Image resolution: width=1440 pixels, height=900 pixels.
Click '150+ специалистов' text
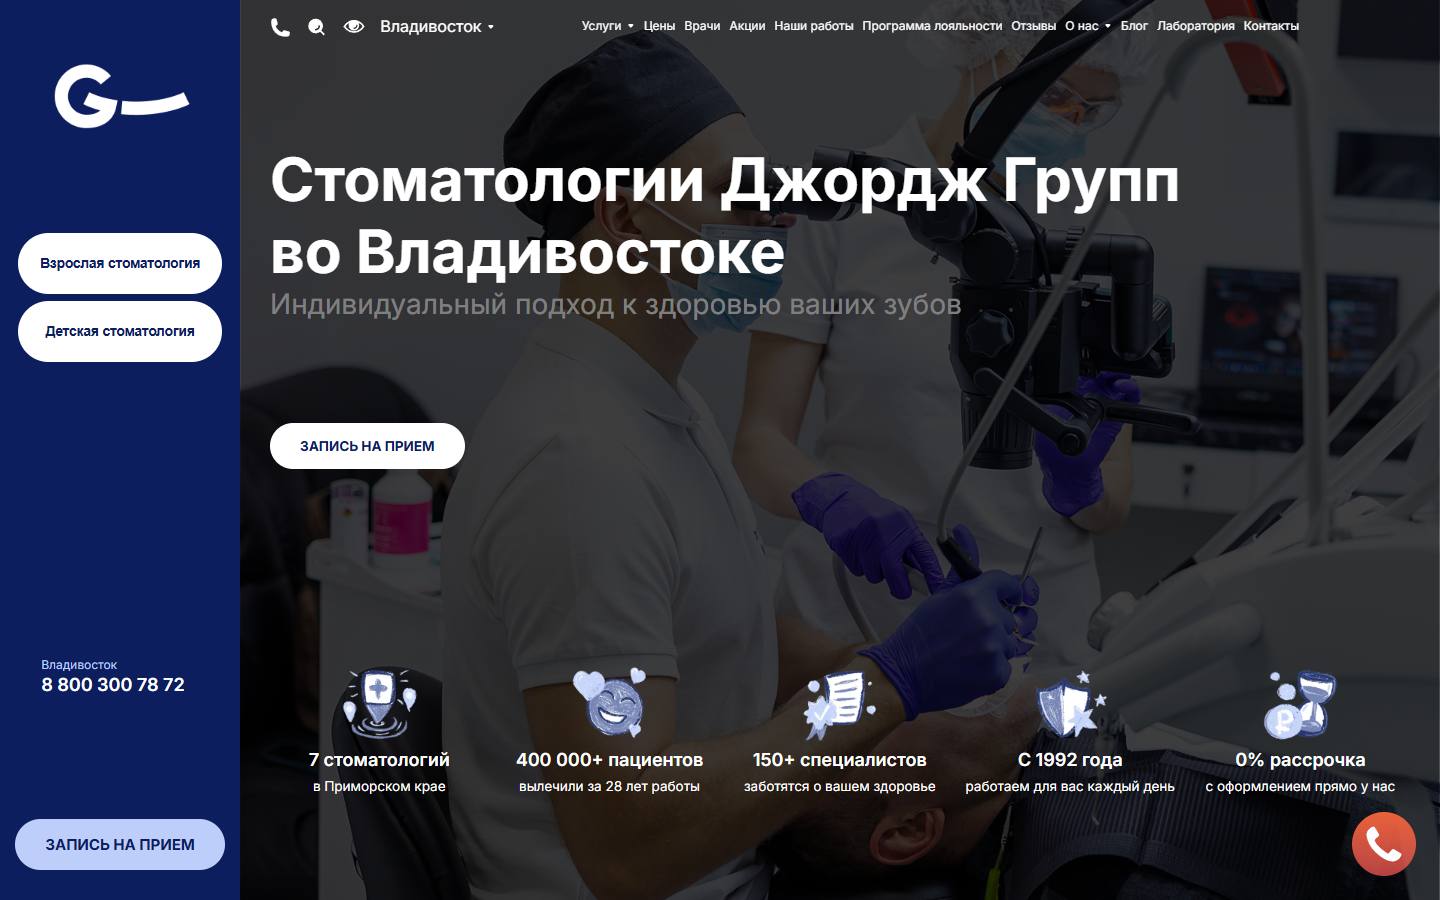[839, 760]
